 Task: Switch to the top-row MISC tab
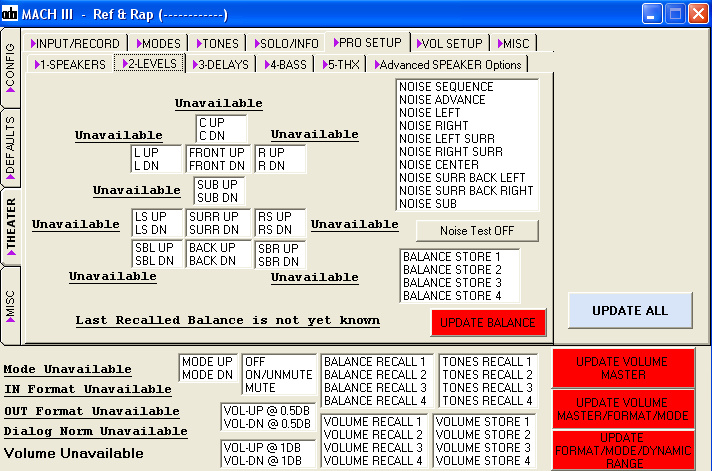(x=514, y=44)
